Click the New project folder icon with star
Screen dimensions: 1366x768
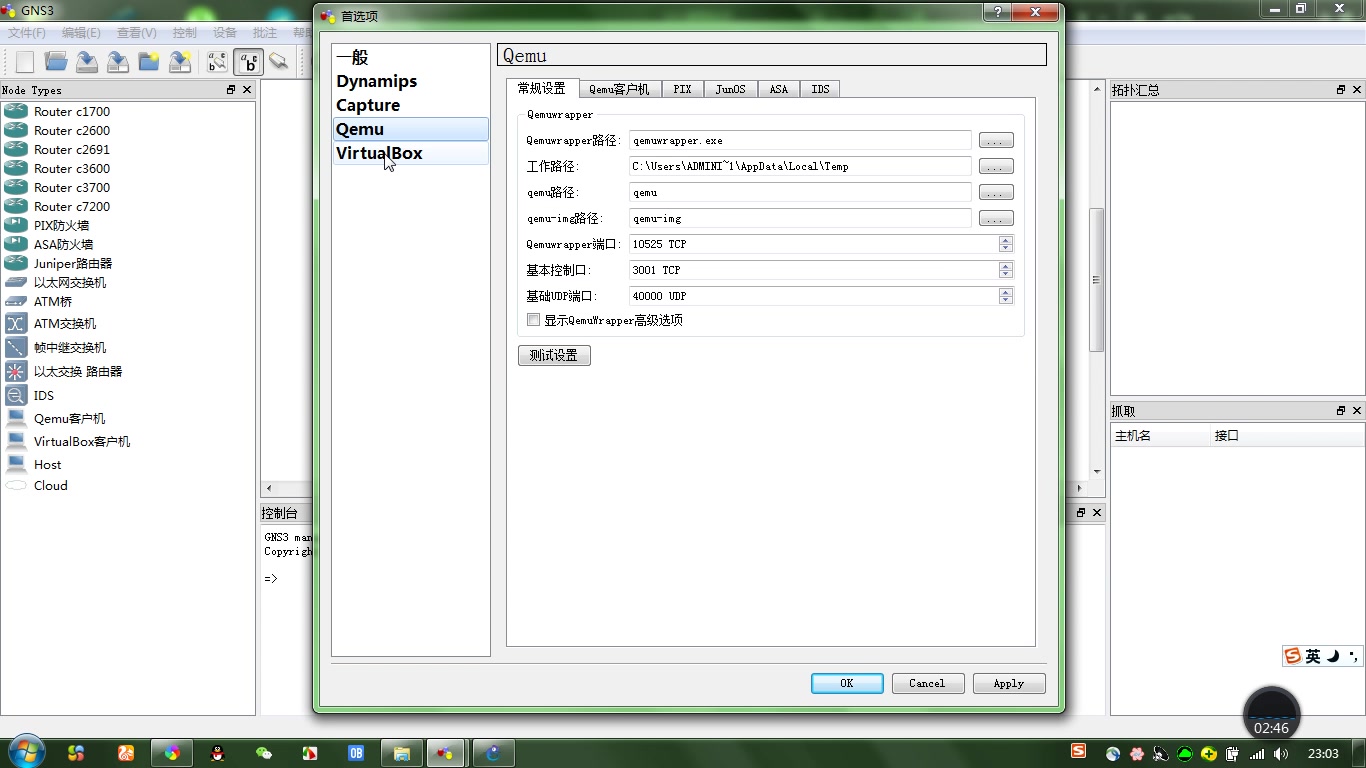pyautogui.click(x=149, y=62)
